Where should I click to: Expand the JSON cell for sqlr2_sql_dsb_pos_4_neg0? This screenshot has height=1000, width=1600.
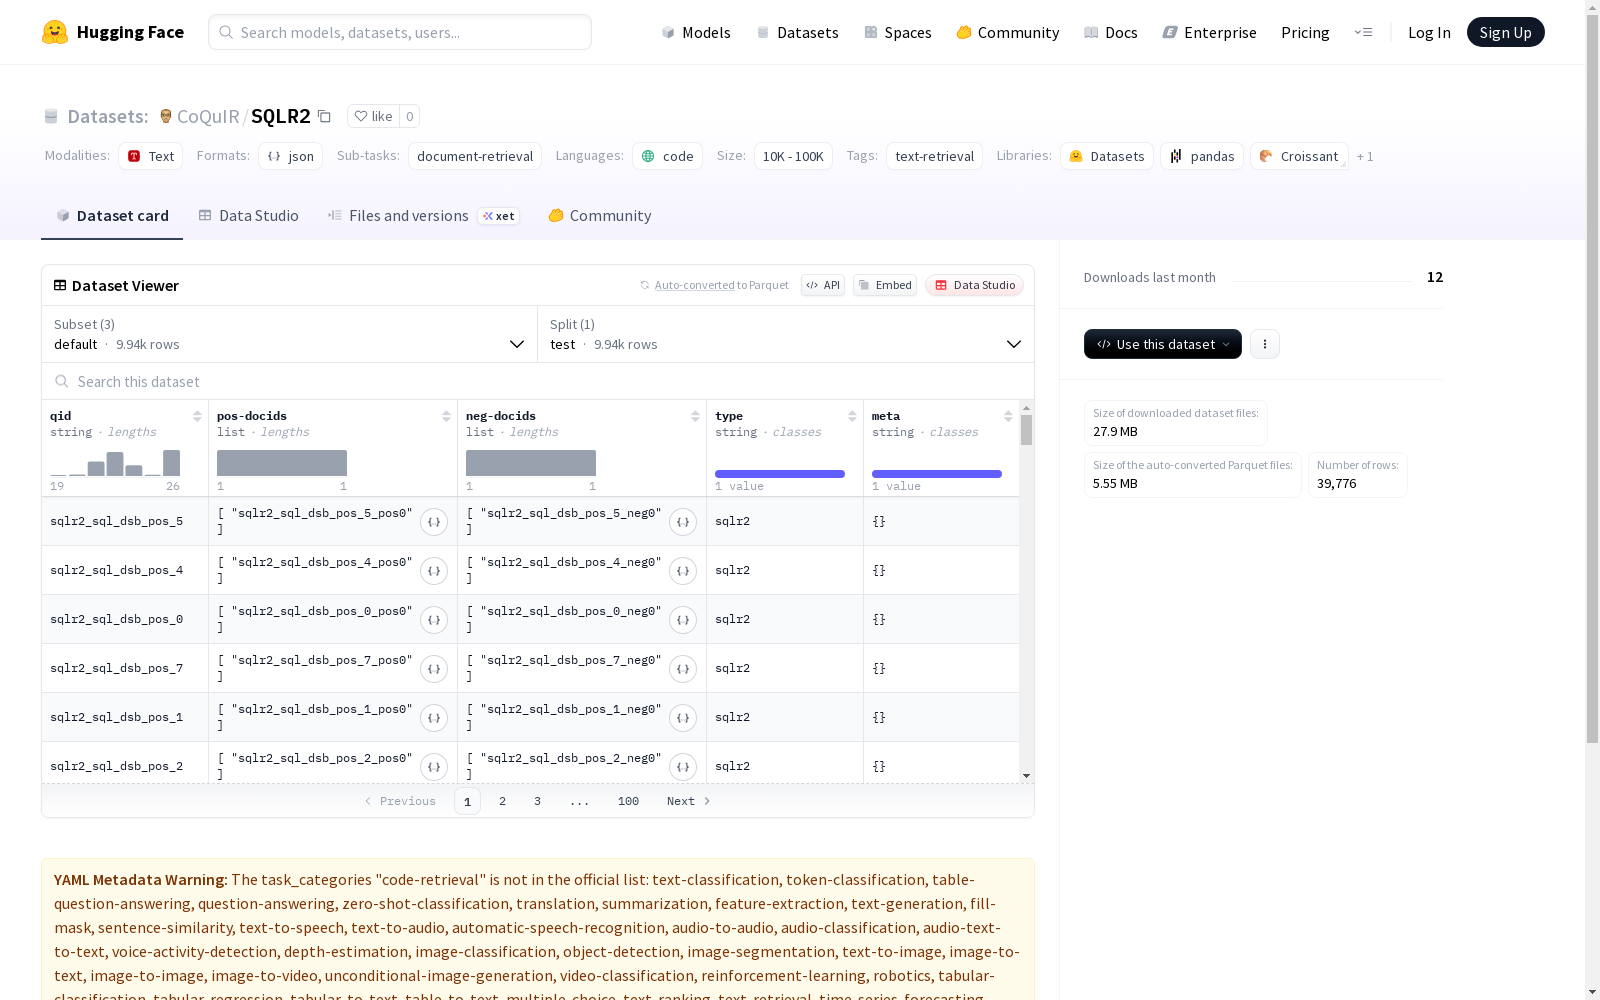pyautogui.click(x=683, y=571)
